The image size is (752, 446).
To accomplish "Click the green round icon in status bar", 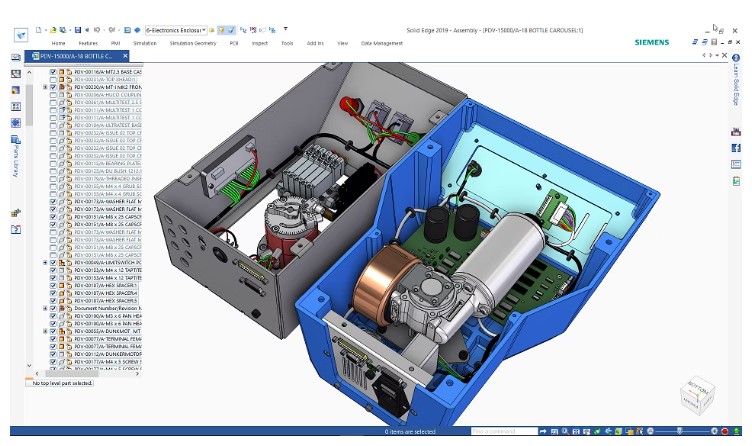I will [737, 432].
